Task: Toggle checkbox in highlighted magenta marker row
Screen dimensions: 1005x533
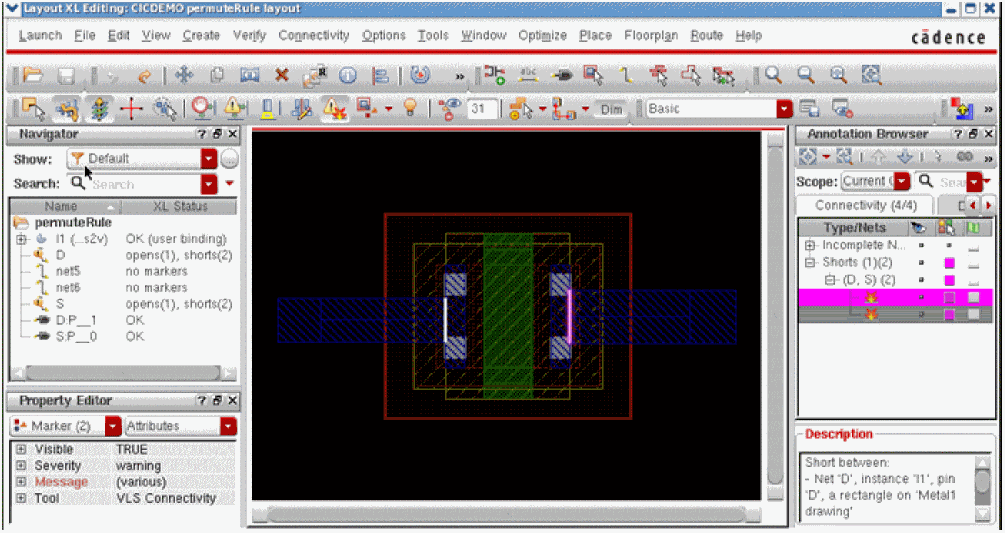Action: [974, 297]
